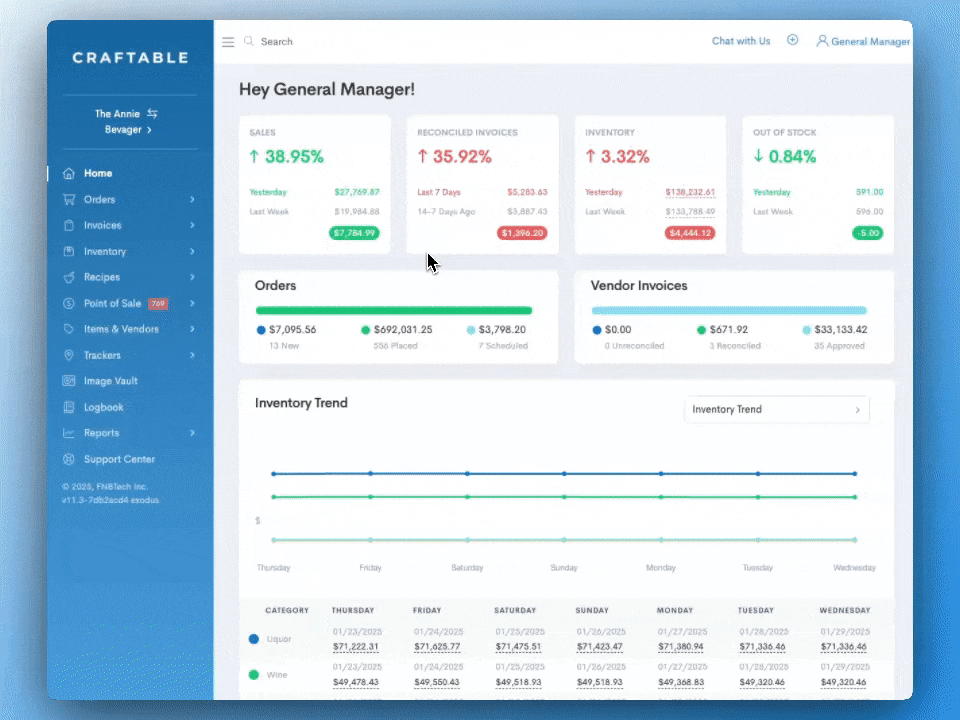Image resolution: width=960 pixels, height=720 pixels.
Task: Open the Inventory Trend chart dropdown
Action: [x=776, y=410]
